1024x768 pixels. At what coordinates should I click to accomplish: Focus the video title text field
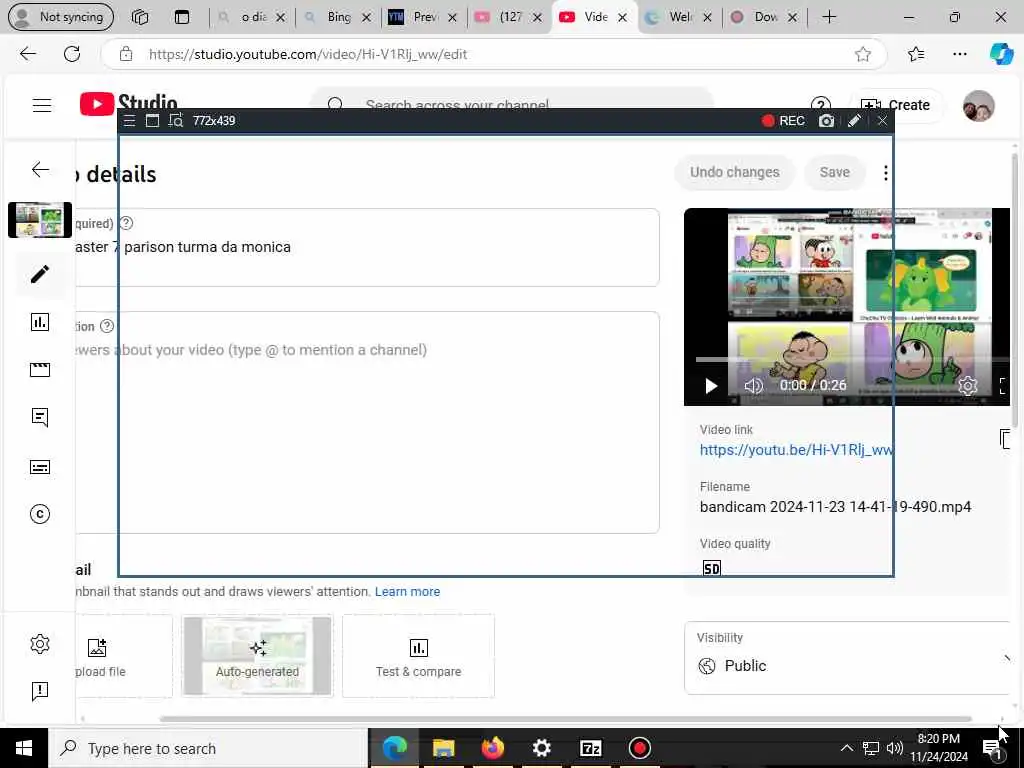367,248
